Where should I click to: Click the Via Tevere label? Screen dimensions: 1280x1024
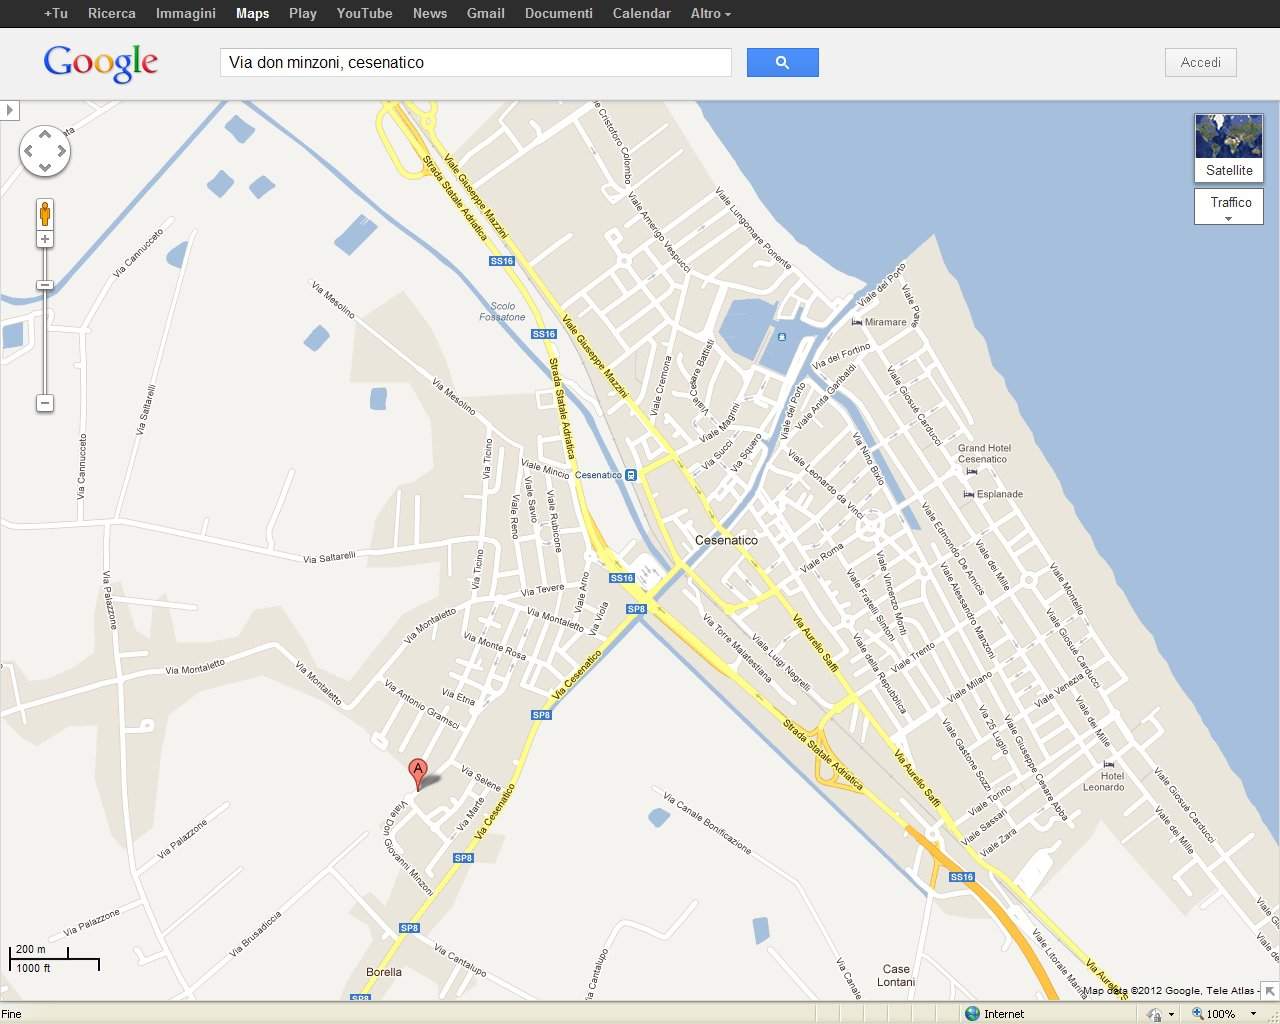click(543, 590)
